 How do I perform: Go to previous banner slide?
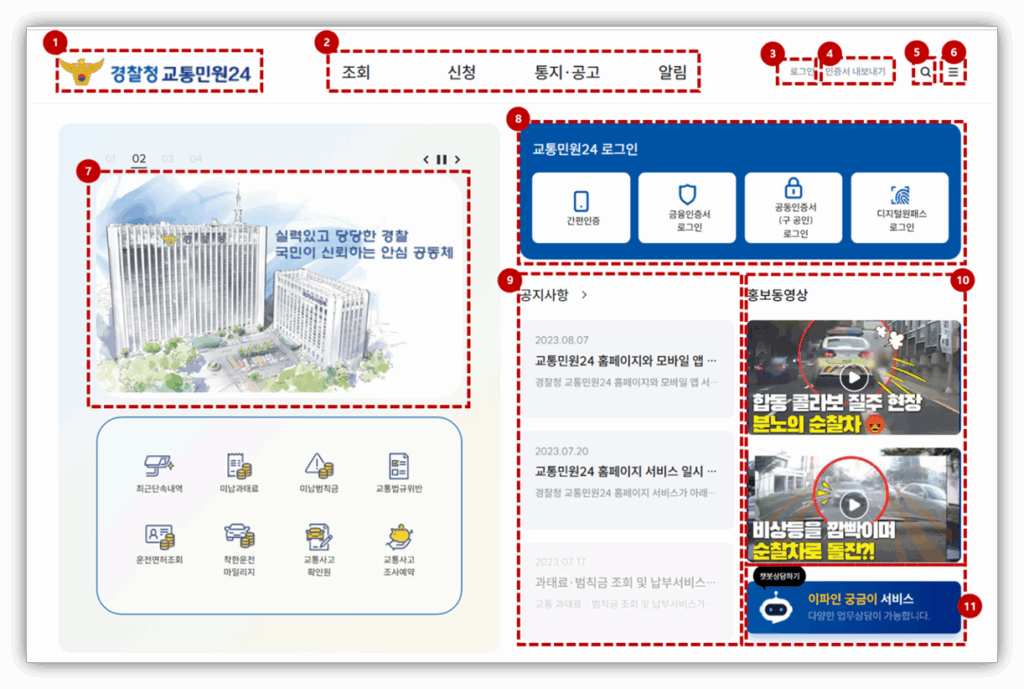(x=426, y=159)
